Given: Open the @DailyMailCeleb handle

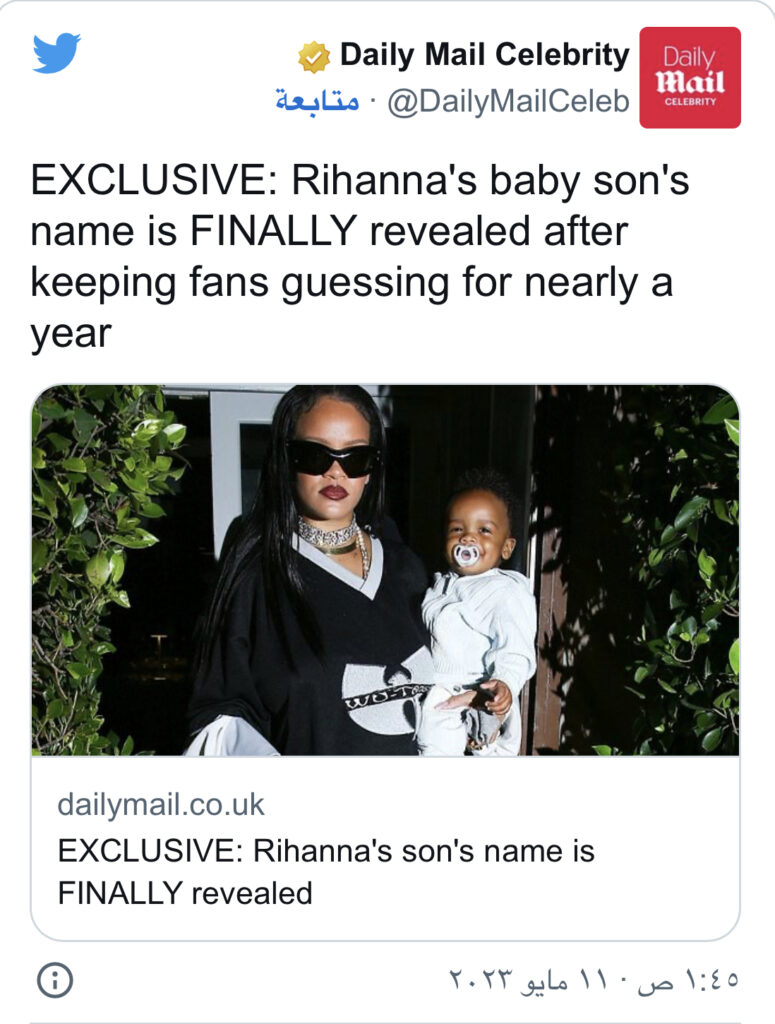Looking at the screenshot, I should (x=507, y=103).
